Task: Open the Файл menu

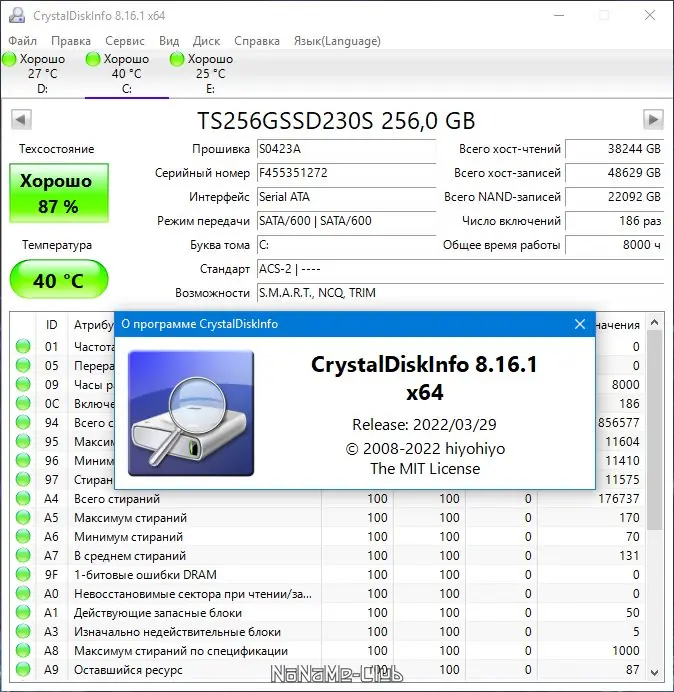Action: pos(23,41)
